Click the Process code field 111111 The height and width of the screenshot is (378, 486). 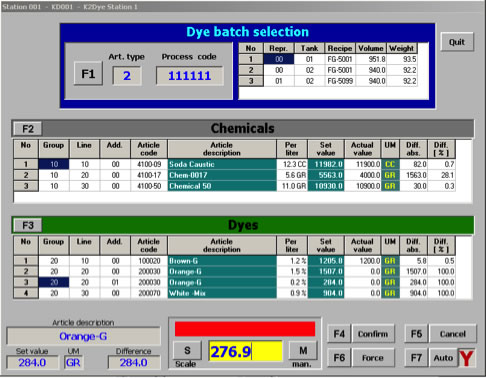tap(190, 76)
